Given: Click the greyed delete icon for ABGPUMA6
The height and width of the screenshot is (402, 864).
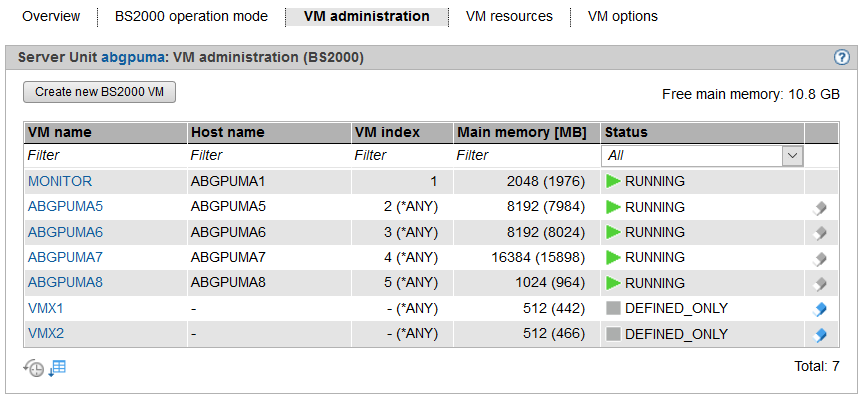Looking at the screenshot, I should 820,233.
